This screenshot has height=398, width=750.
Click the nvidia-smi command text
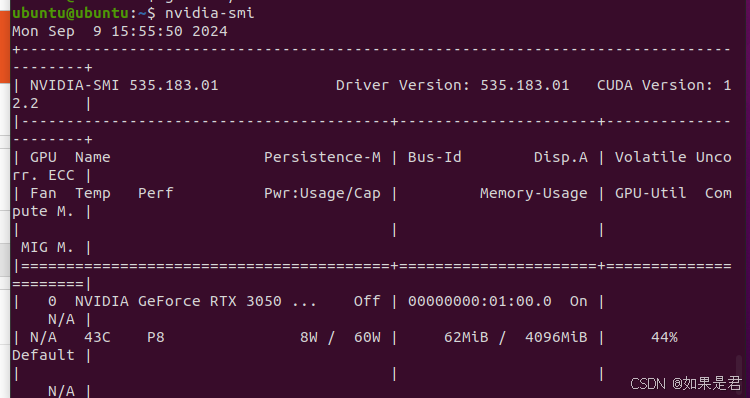coord(210,13)
